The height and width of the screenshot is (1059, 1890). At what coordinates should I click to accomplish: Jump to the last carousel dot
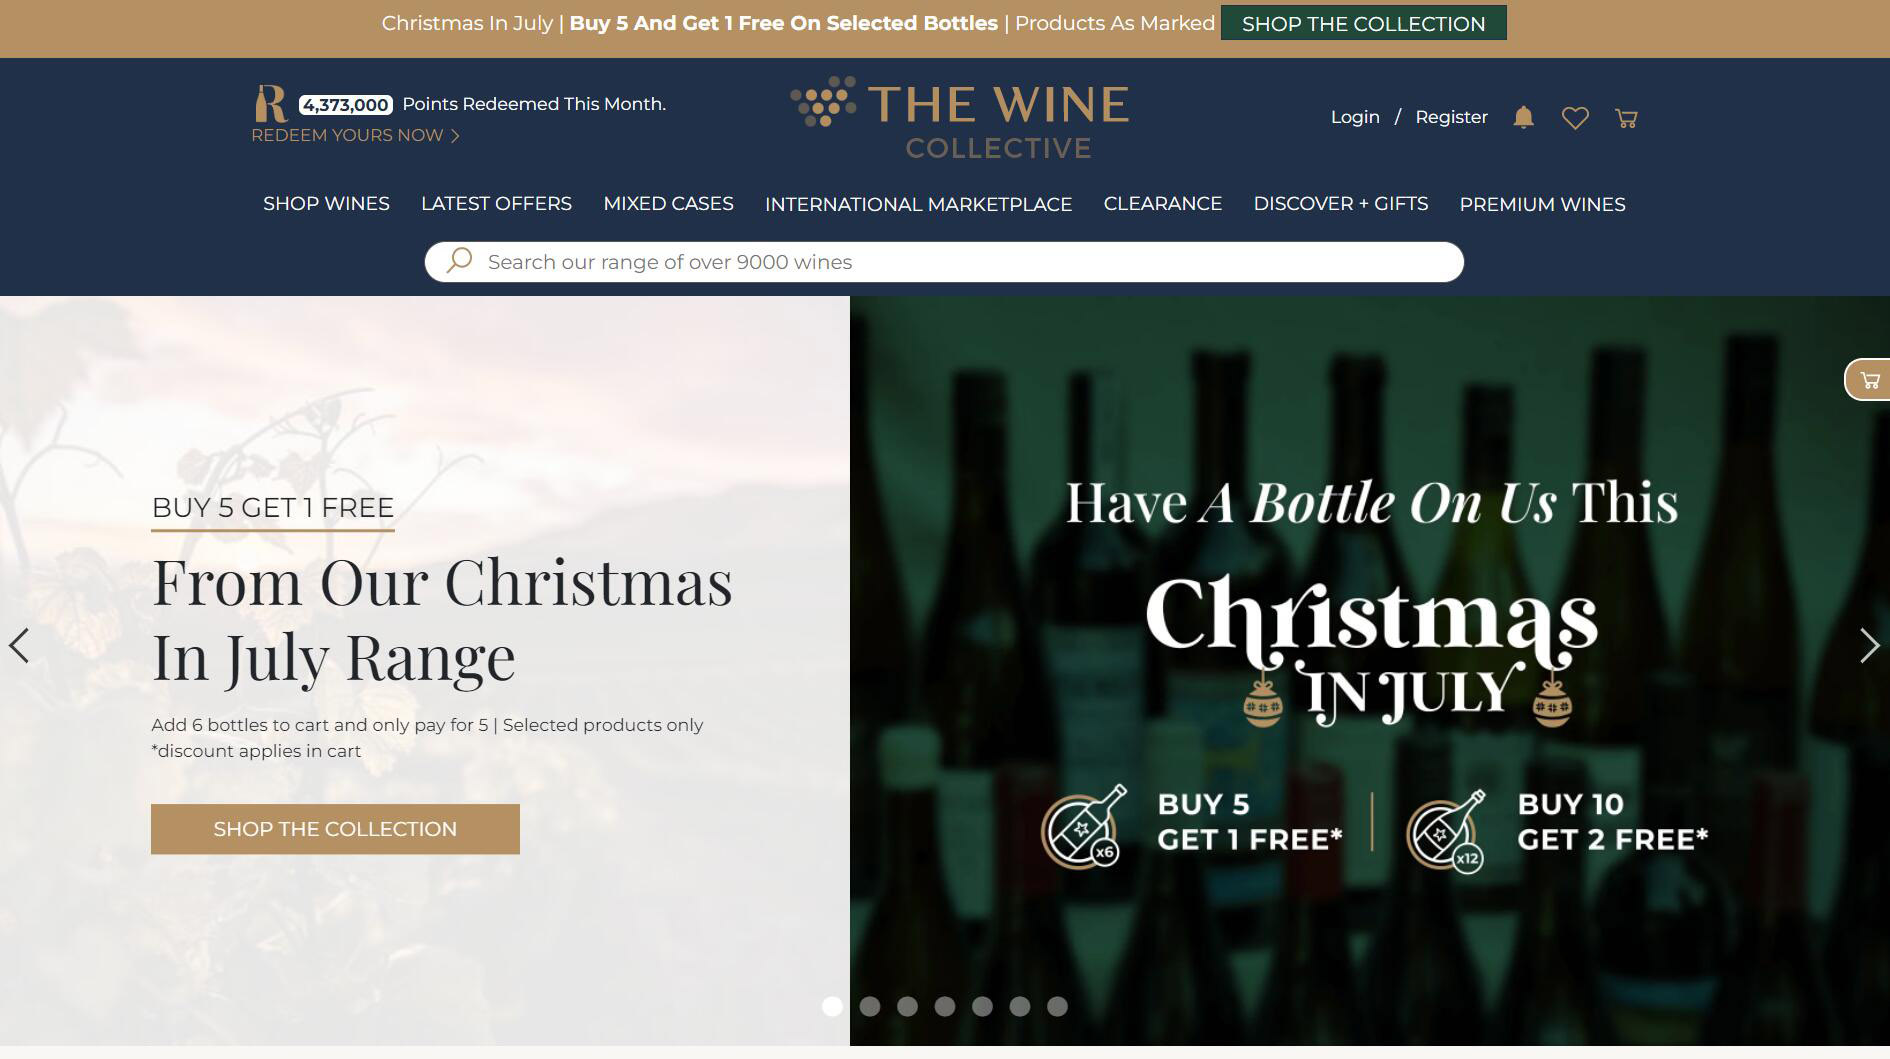(x=1057, y=1007)
